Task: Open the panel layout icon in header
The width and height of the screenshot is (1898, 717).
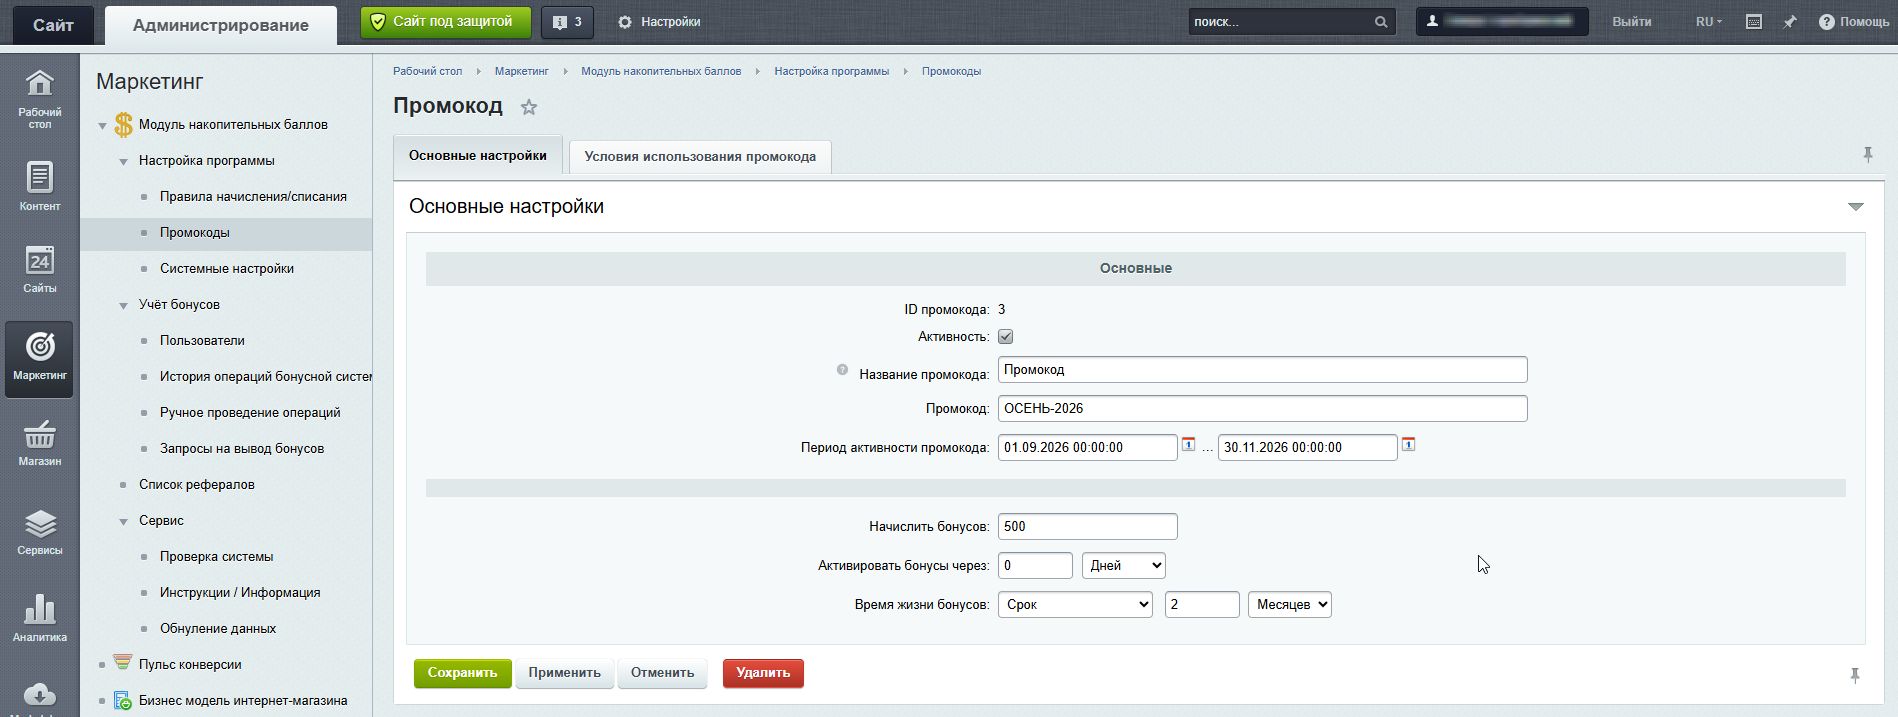Action: click(1754, 22)
